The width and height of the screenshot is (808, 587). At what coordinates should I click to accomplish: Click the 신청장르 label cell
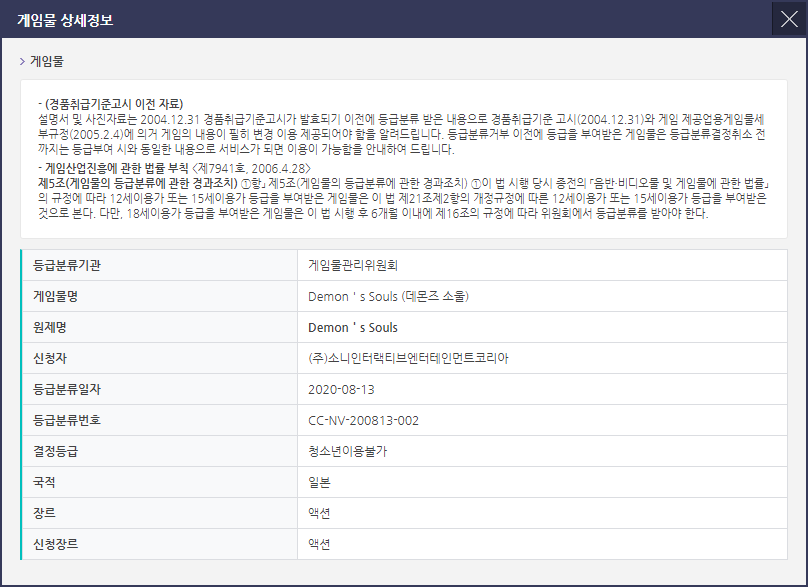[x=160, y=544]
